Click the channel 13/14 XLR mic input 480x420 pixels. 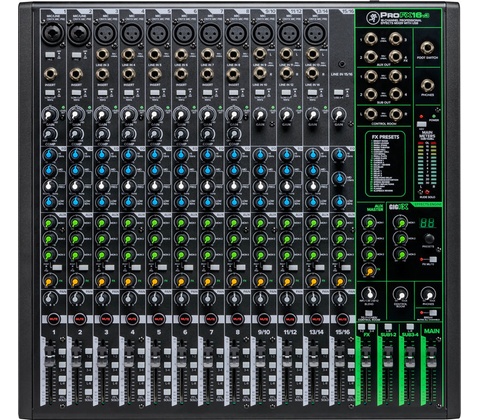pyautogui.click(x=315, y=34)
